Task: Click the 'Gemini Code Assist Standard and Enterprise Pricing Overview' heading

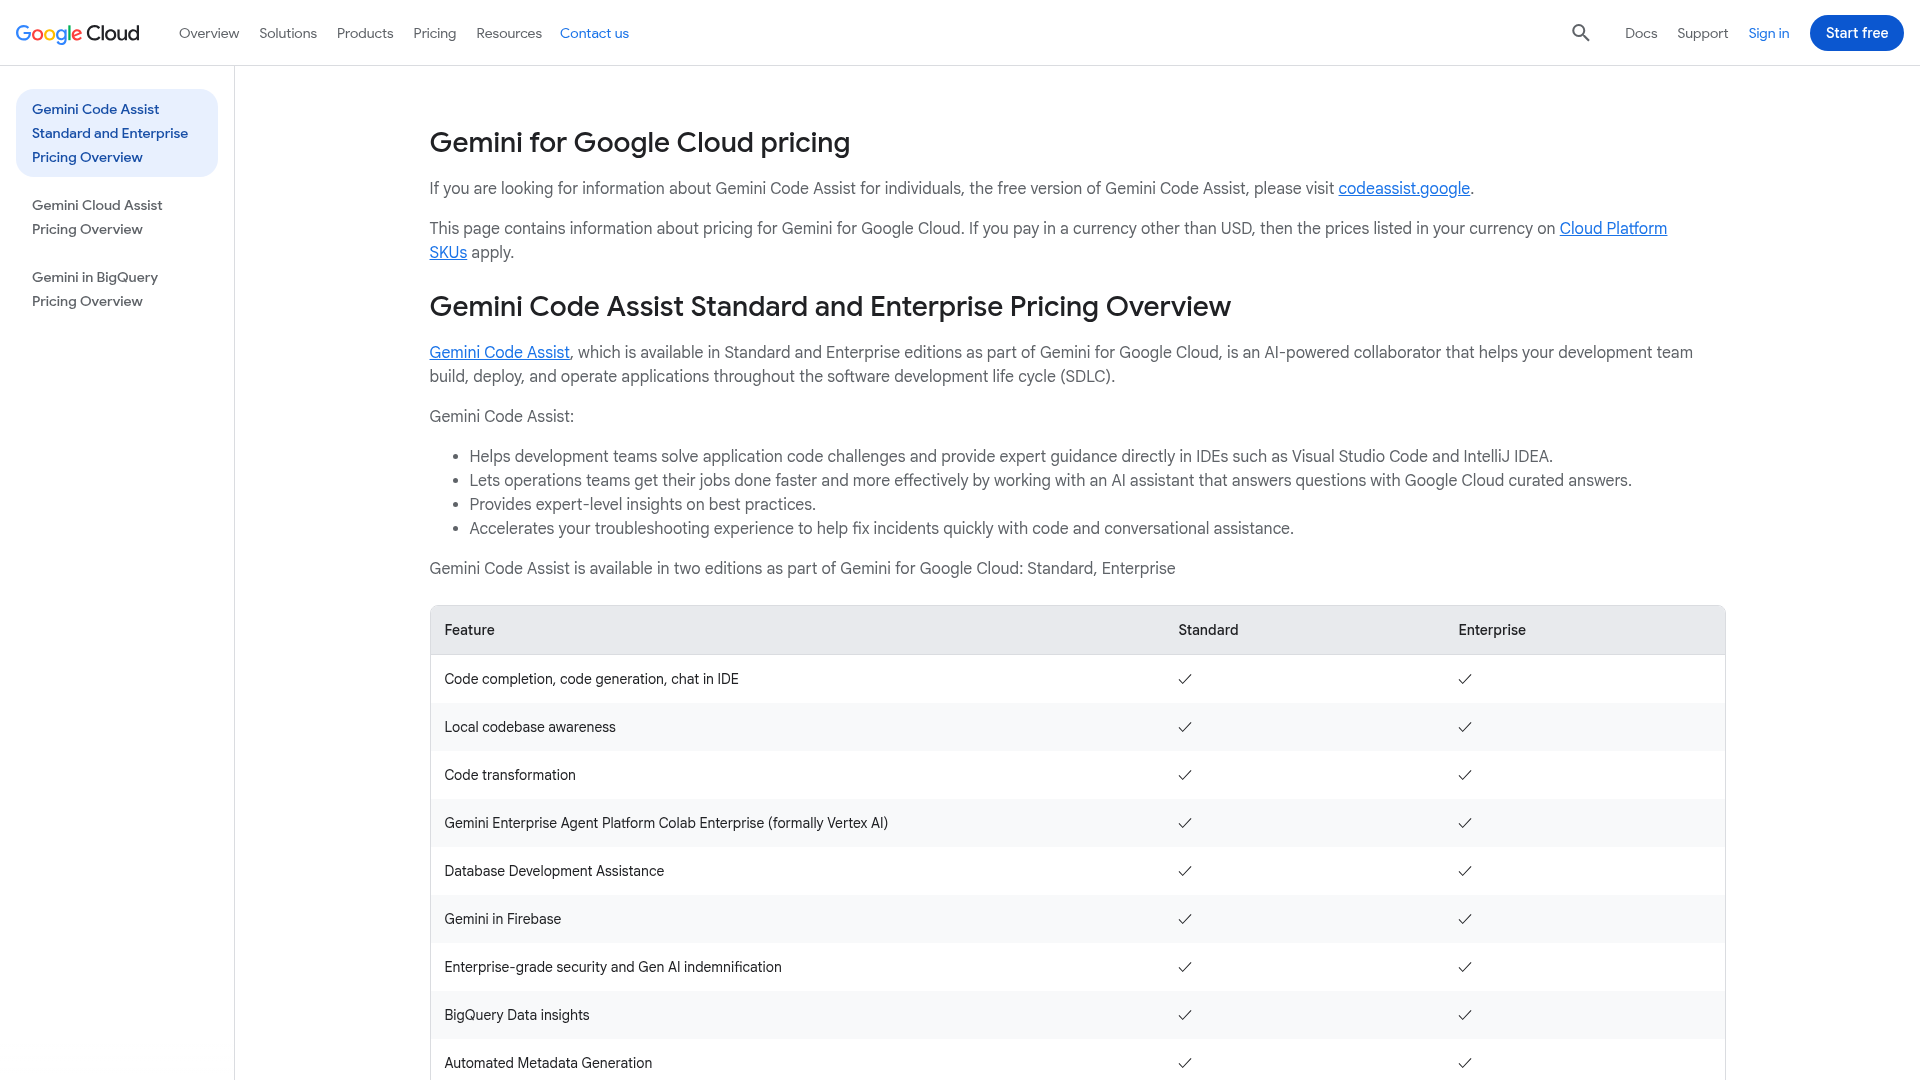Action: point(830,306)
